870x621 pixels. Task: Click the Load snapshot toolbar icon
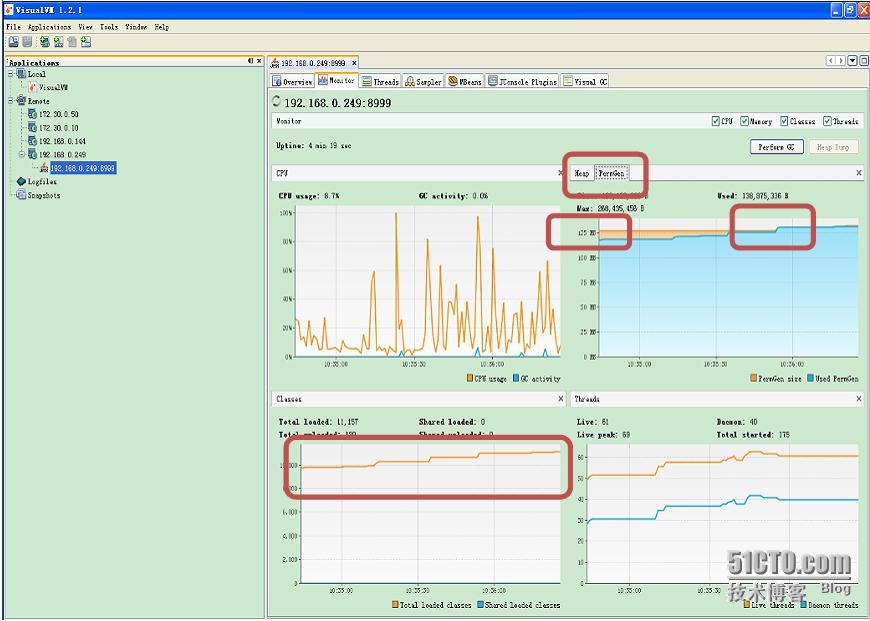click(13, 42)
